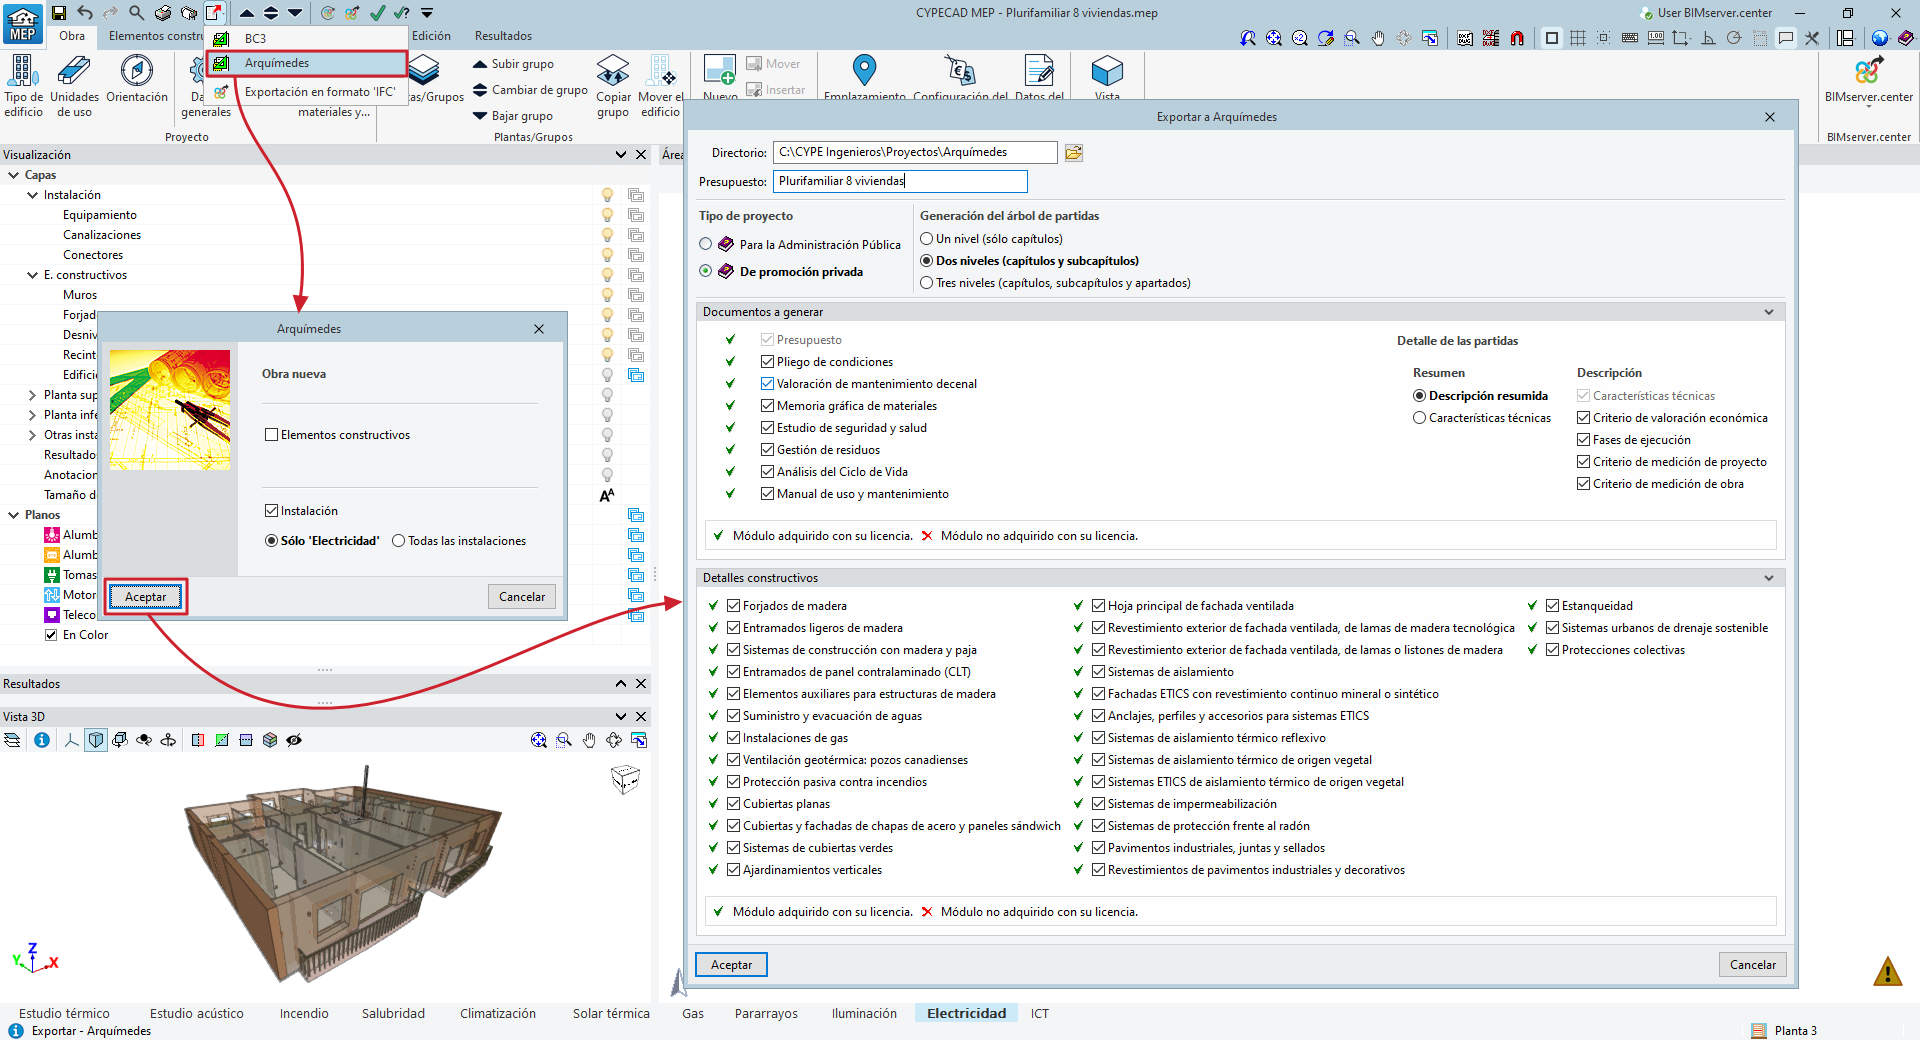The height and width of the screenshot is (1040, 1920).
Task: Open the Tipo de edificio tool
Action: point(23,72)
